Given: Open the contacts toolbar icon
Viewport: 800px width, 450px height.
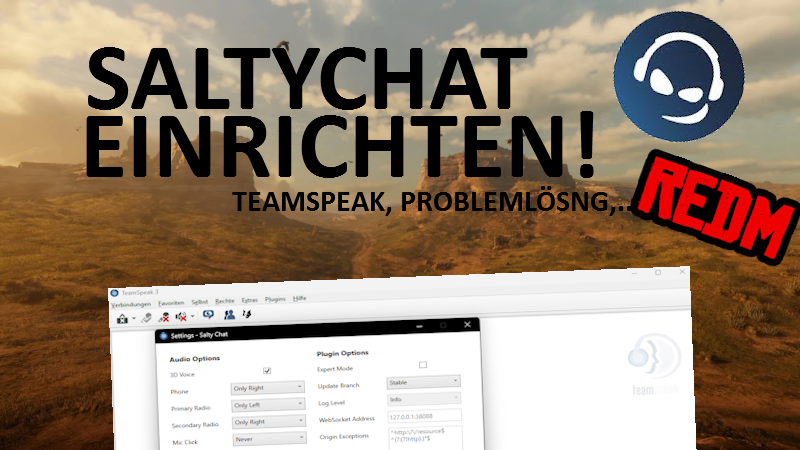Looking at the screenshot, I should [x=230, y=314].
